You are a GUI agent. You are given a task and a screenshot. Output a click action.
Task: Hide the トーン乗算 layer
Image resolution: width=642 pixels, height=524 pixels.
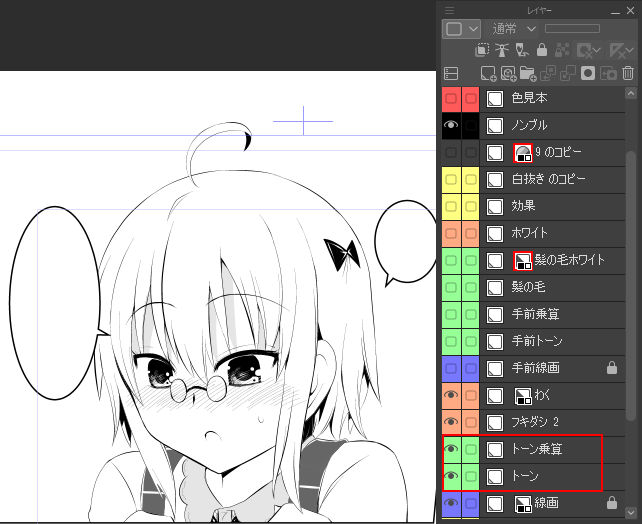point(451,450)
